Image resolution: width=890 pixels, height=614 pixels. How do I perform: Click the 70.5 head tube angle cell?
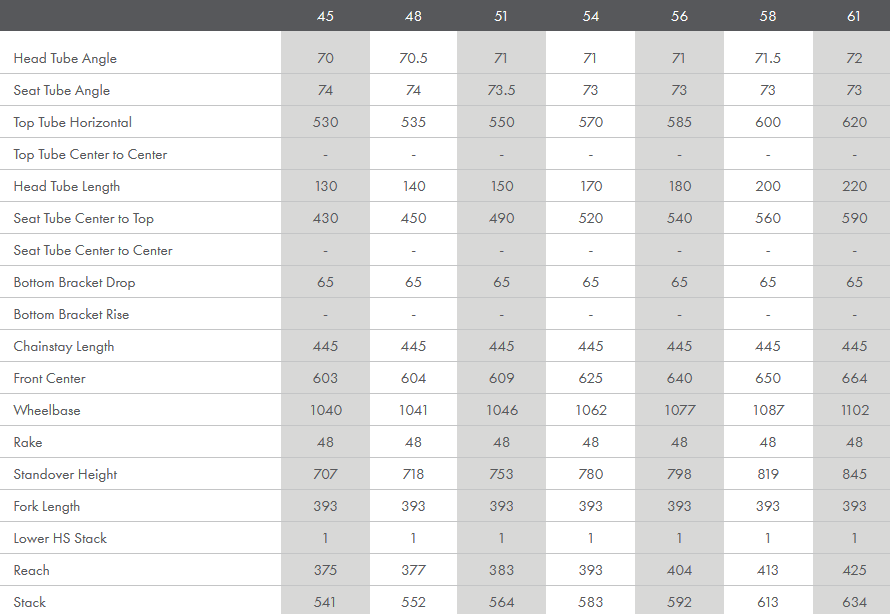point(413,59)
